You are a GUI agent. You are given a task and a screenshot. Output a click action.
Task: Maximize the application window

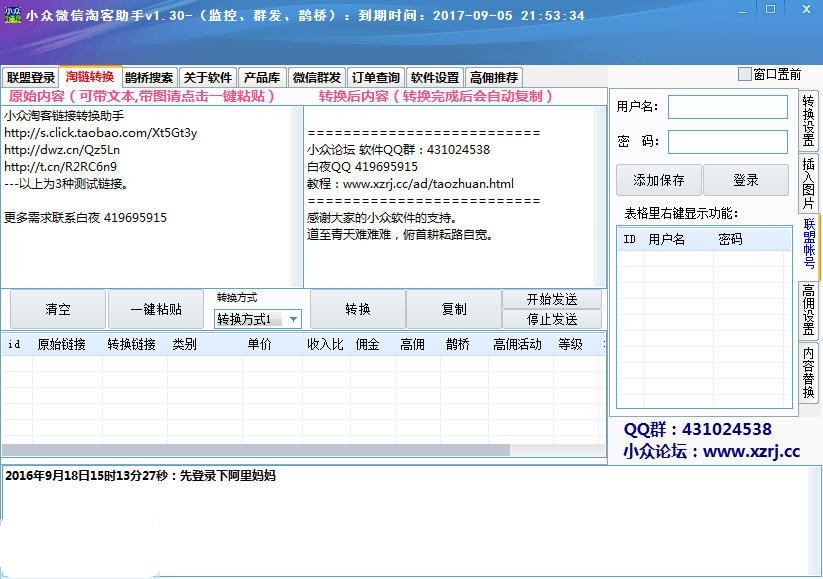click(770, 9)
